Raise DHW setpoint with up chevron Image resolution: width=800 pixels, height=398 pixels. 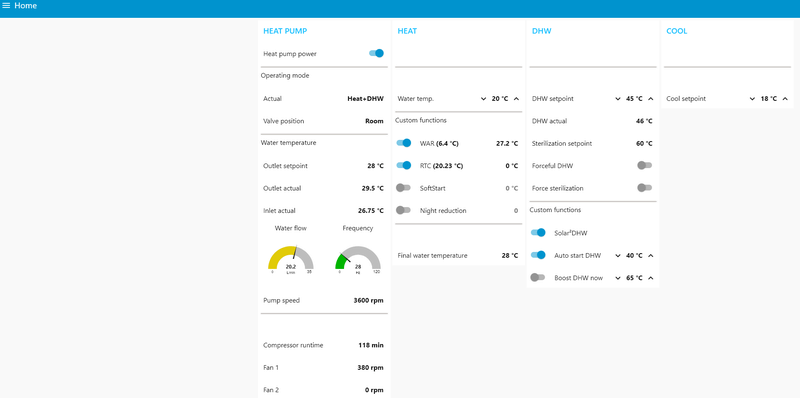tap(651, 99)
